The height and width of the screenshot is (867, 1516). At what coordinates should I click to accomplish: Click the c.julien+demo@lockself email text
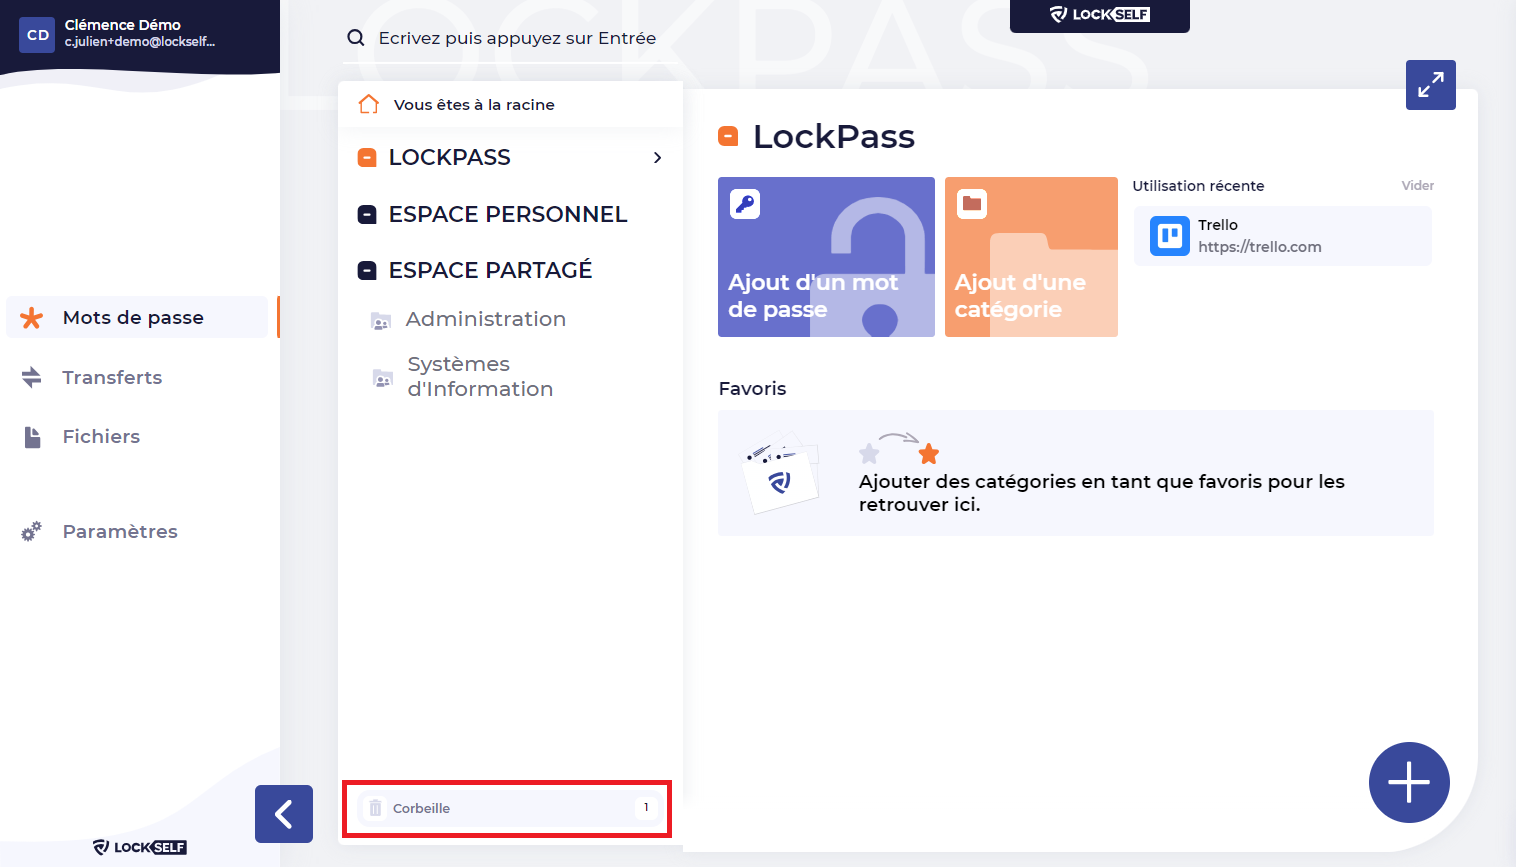[140, 42]
